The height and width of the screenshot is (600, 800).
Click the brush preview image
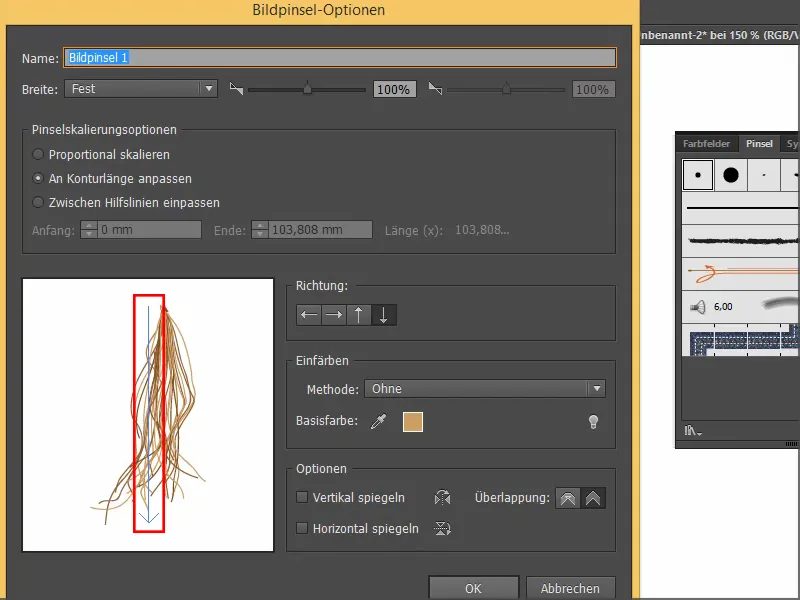[148, 415]
